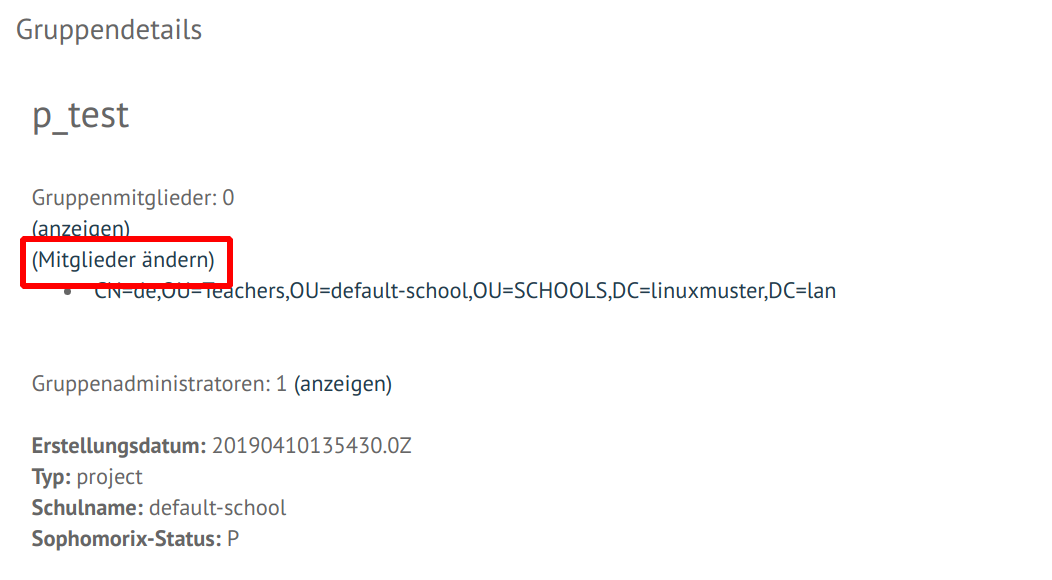Click the bullet beside the CN entry

(x=68, y=290)
